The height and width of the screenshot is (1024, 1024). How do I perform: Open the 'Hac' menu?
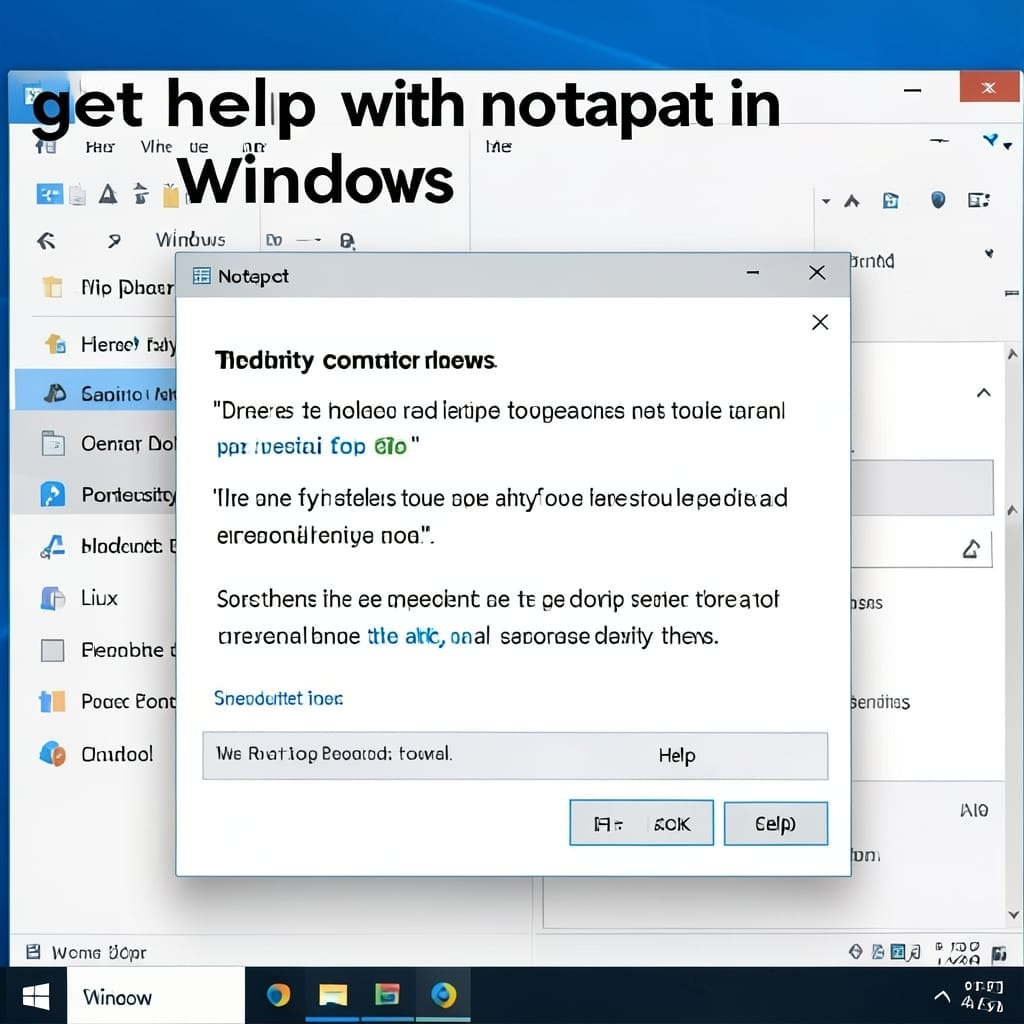[100, 147]
